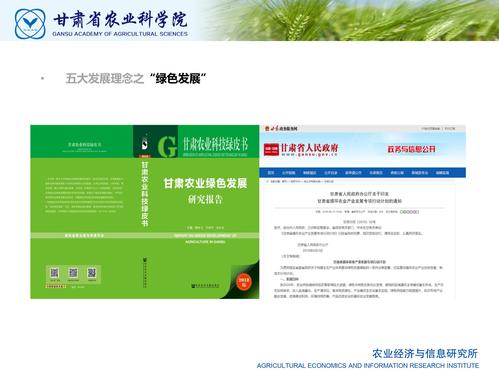
Task: Click the share icon row under notice title
Action: (x=409, y=212)
